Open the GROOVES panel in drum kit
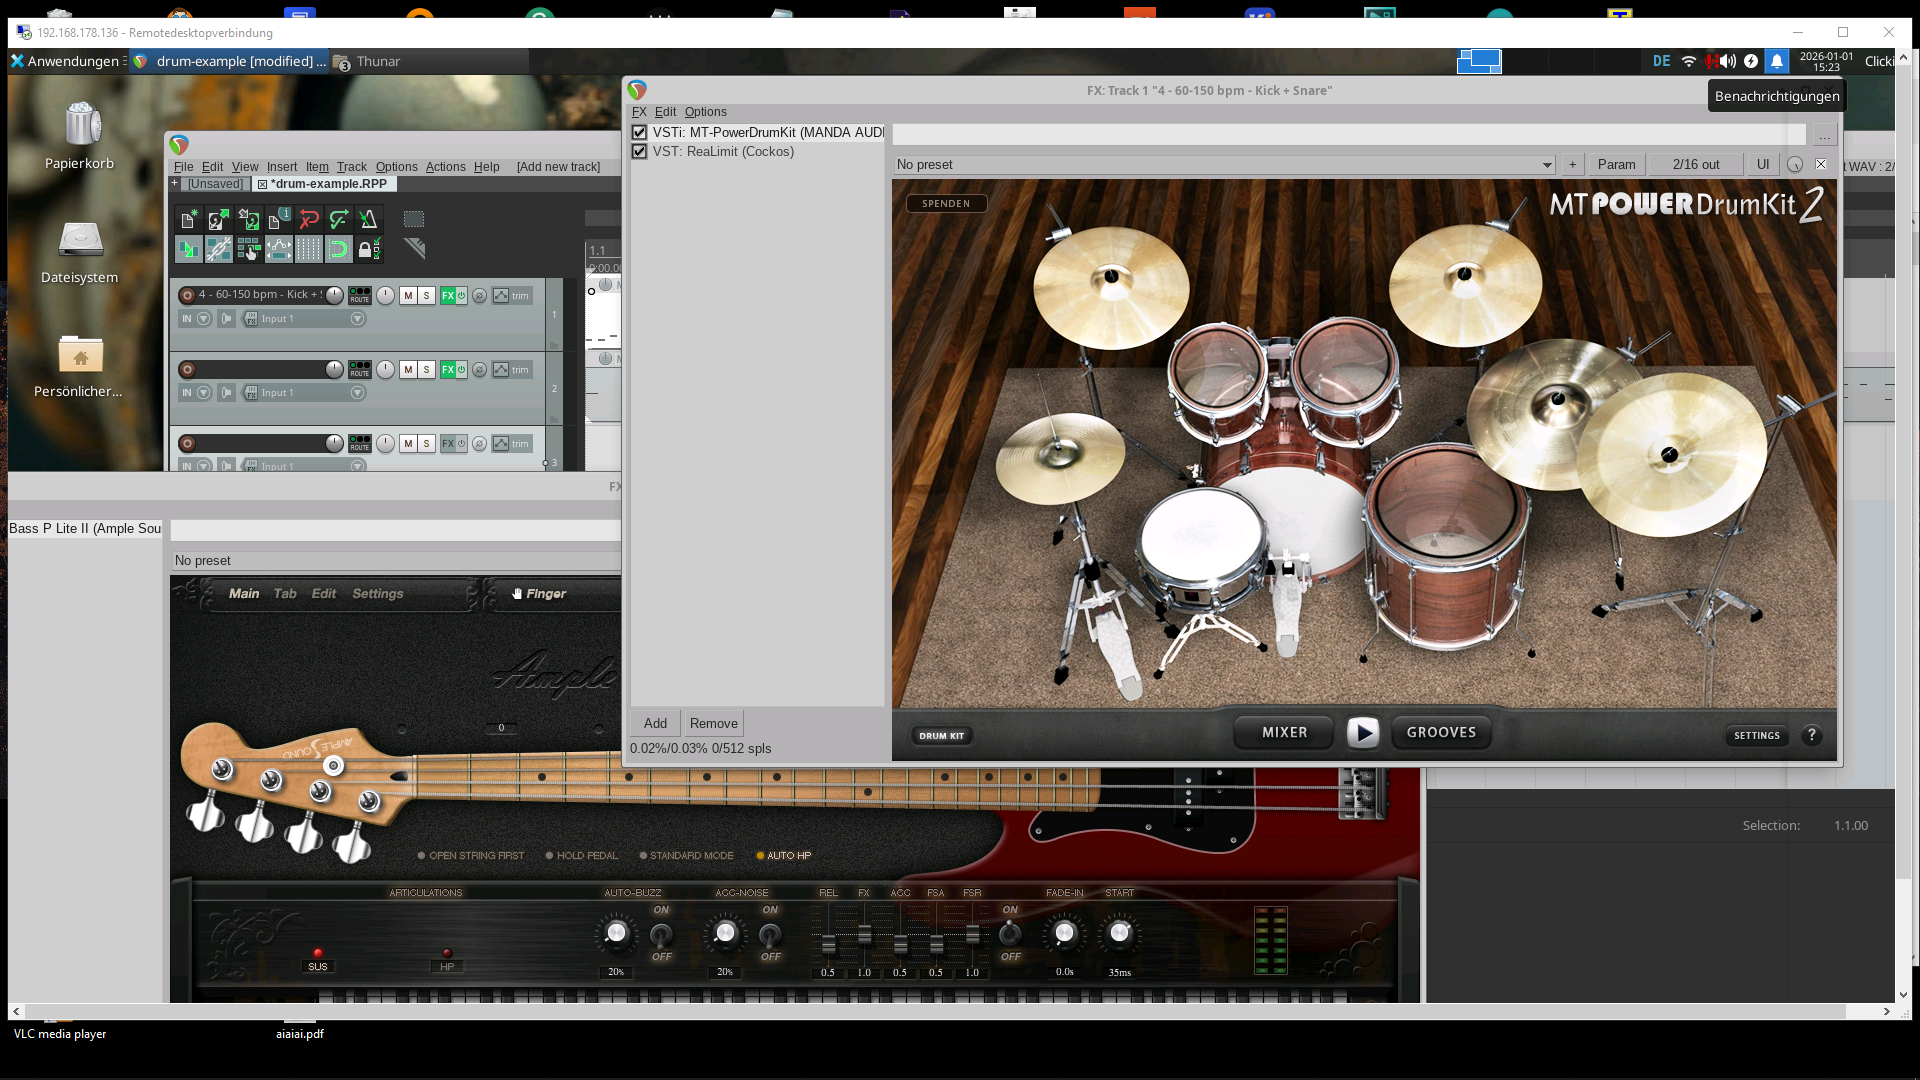 (x=1441, y=733)
